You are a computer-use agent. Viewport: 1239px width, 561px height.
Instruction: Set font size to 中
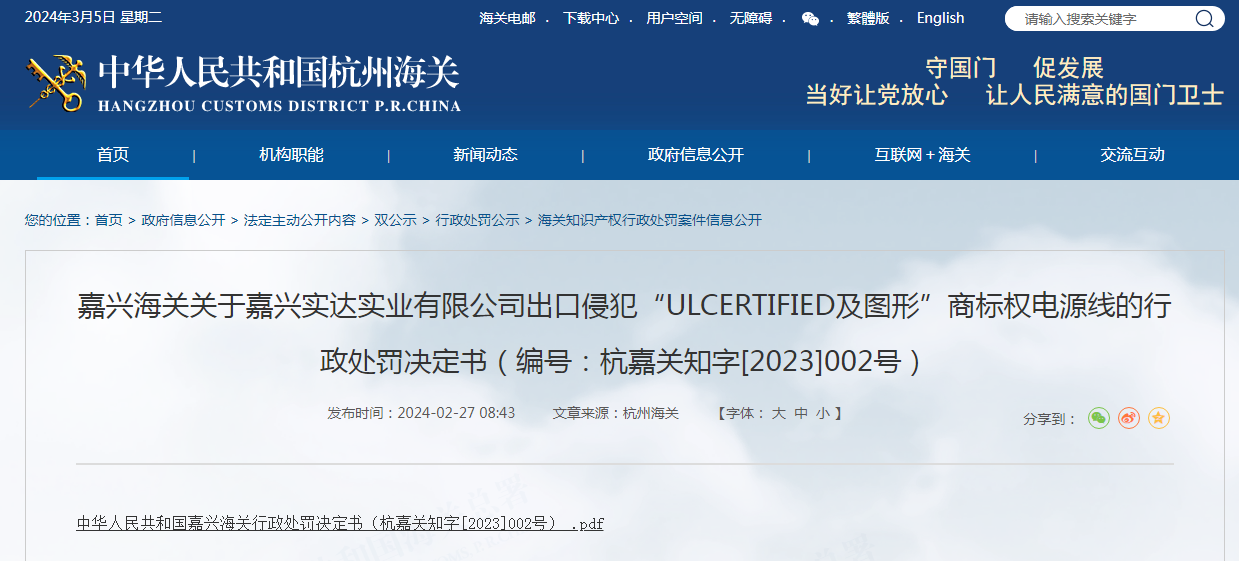(x=801, y=413)
